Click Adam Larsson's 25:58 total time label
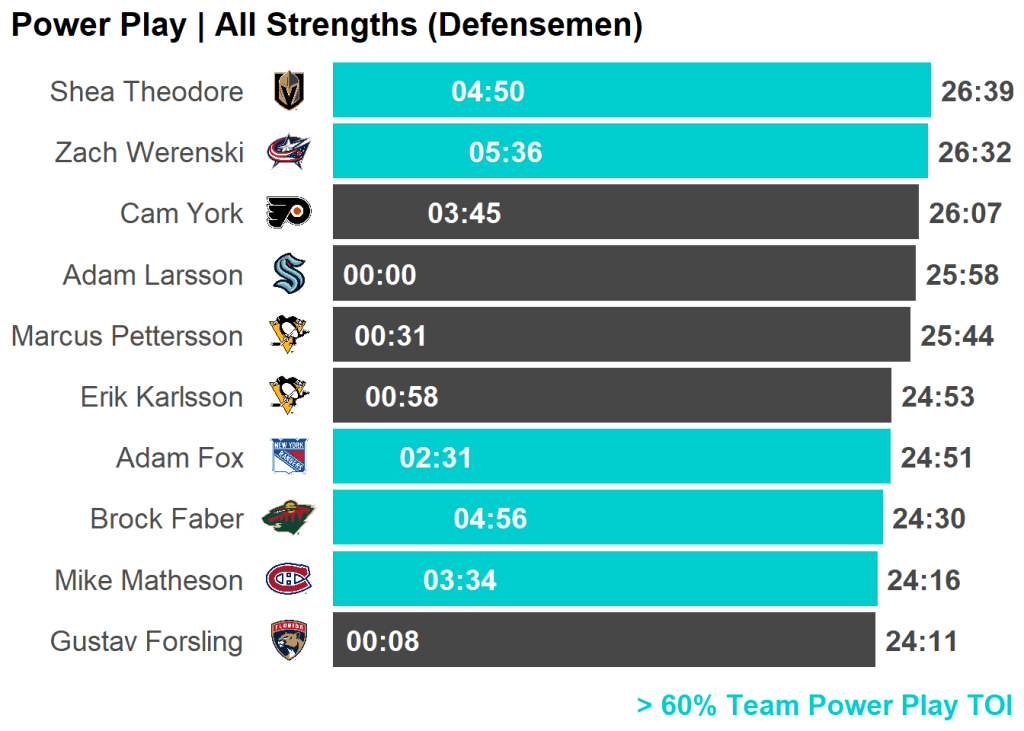 (x=962, y=275)
